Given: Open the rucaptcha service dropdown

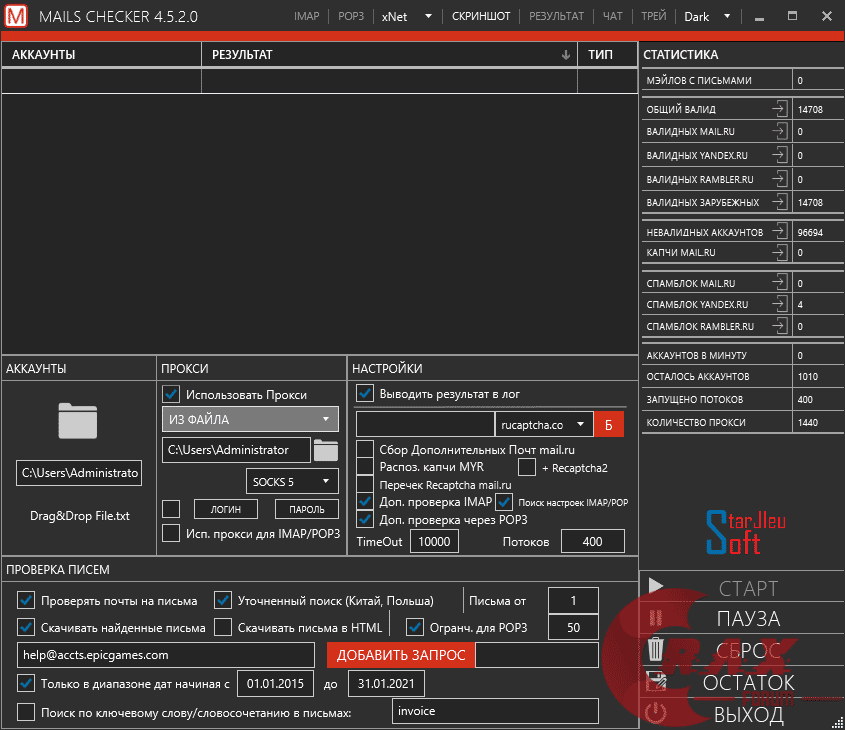Looking at the screenshot, I should (x=544, y=425).
